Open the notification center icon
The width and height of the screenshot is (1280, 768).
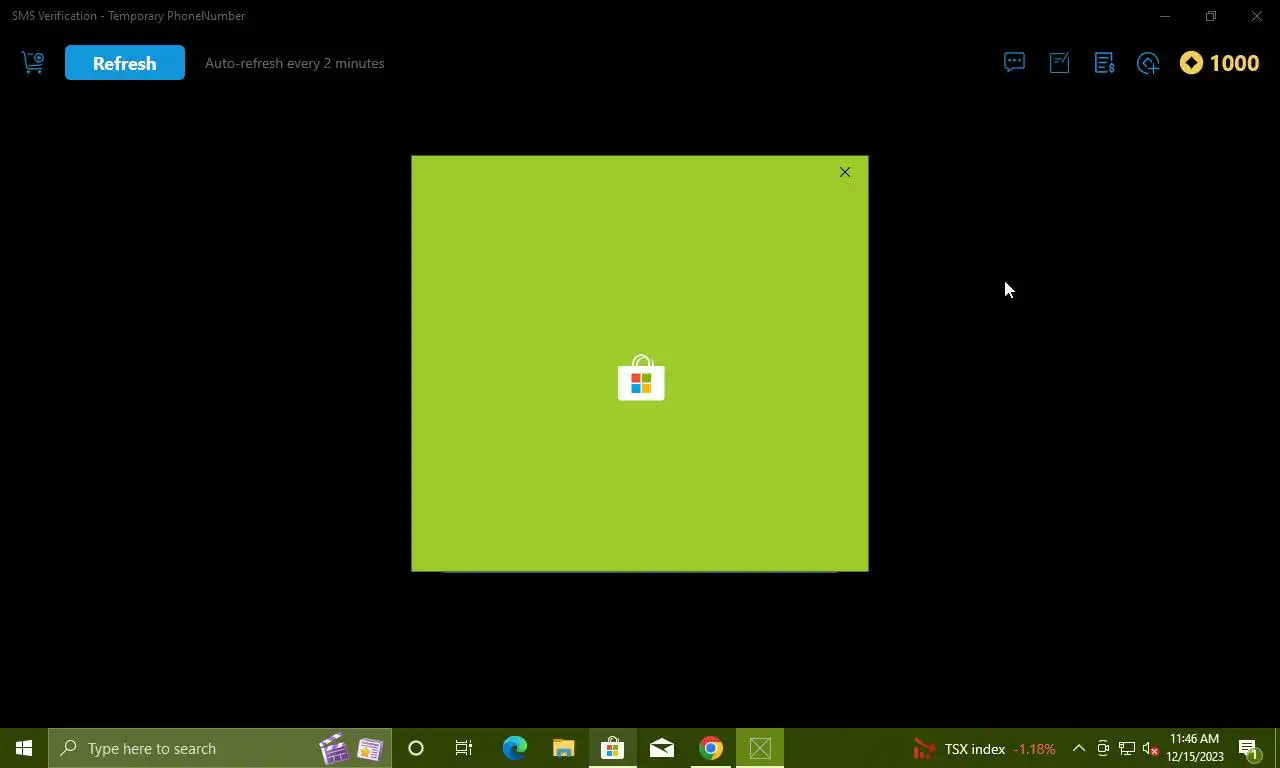click(x=1249, y=748)
